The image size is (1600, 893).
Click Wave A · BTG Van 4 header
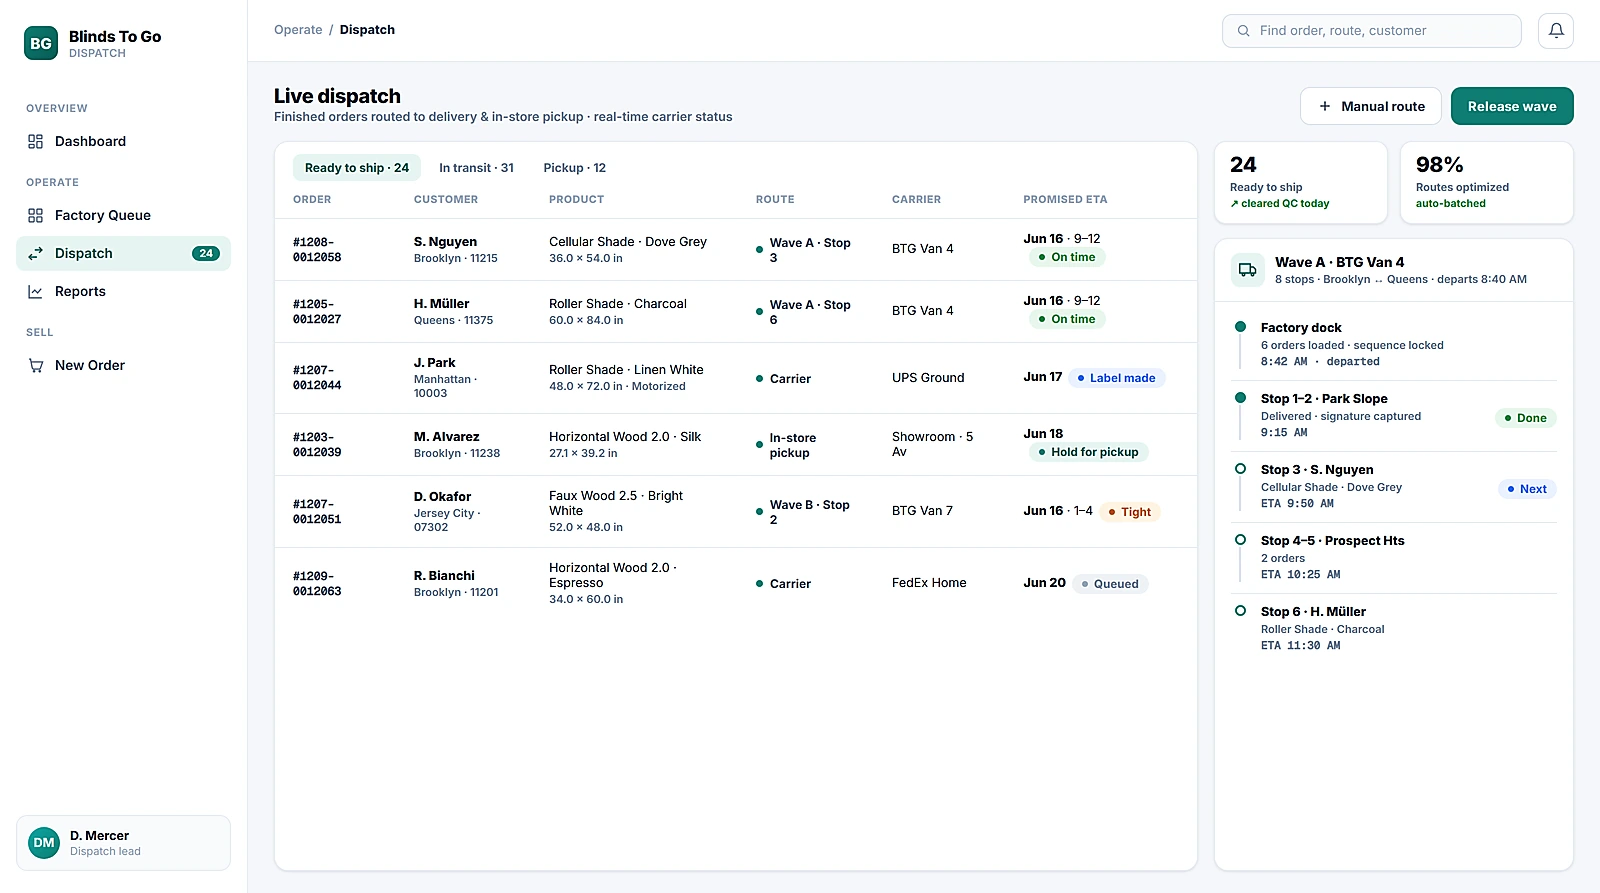point(1394,270)
